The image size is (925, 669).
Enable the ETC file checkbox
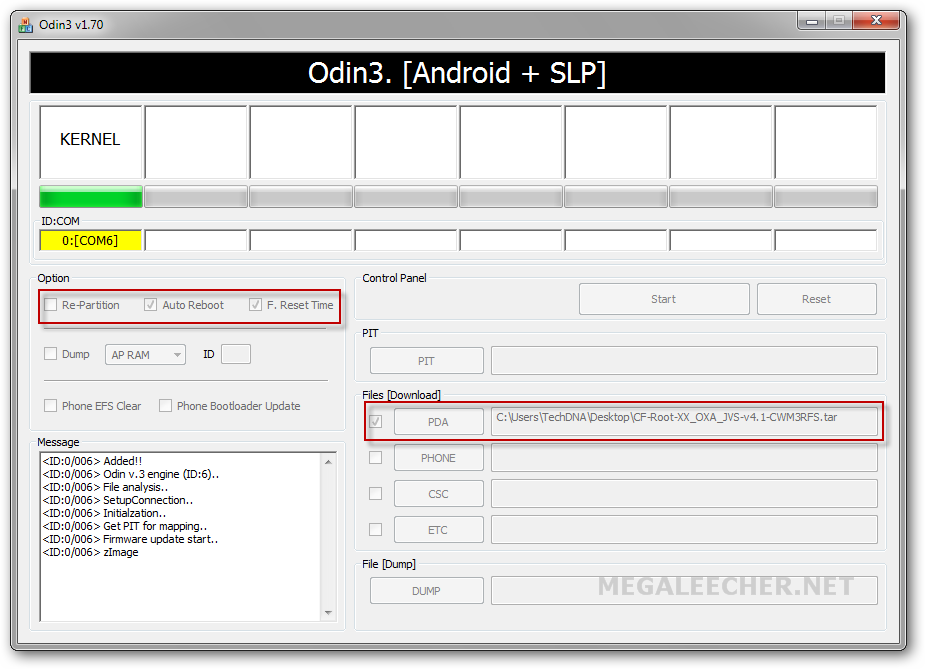coord(376,530)
